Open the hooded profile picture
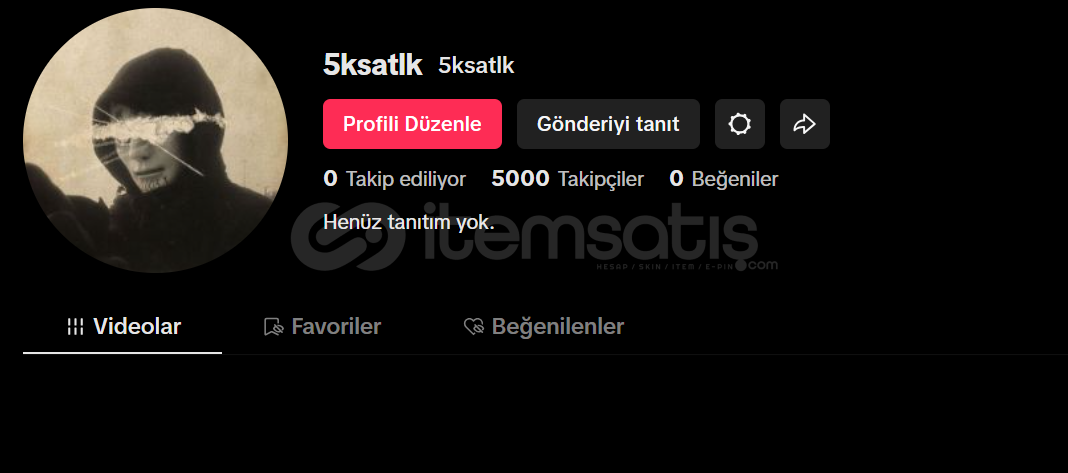1068x473 pixels. 155,140
